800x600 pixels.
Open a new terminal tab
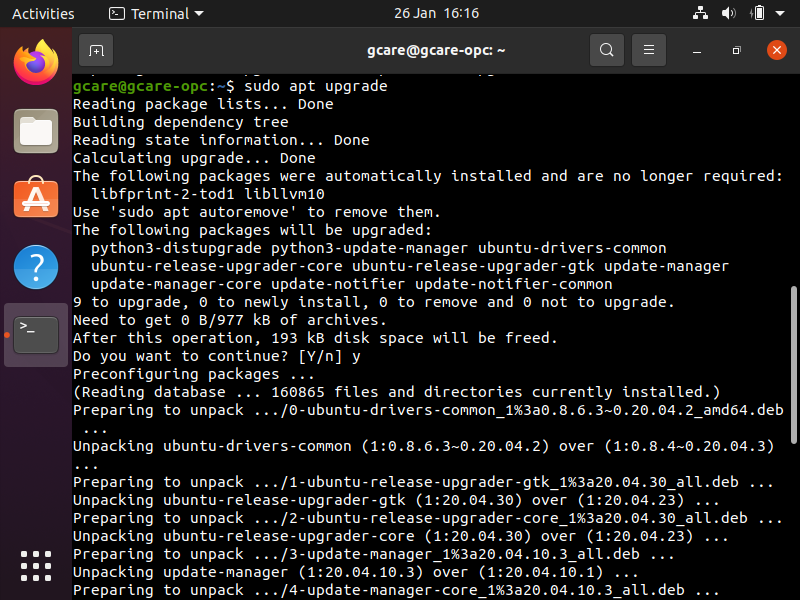(96, 51)
